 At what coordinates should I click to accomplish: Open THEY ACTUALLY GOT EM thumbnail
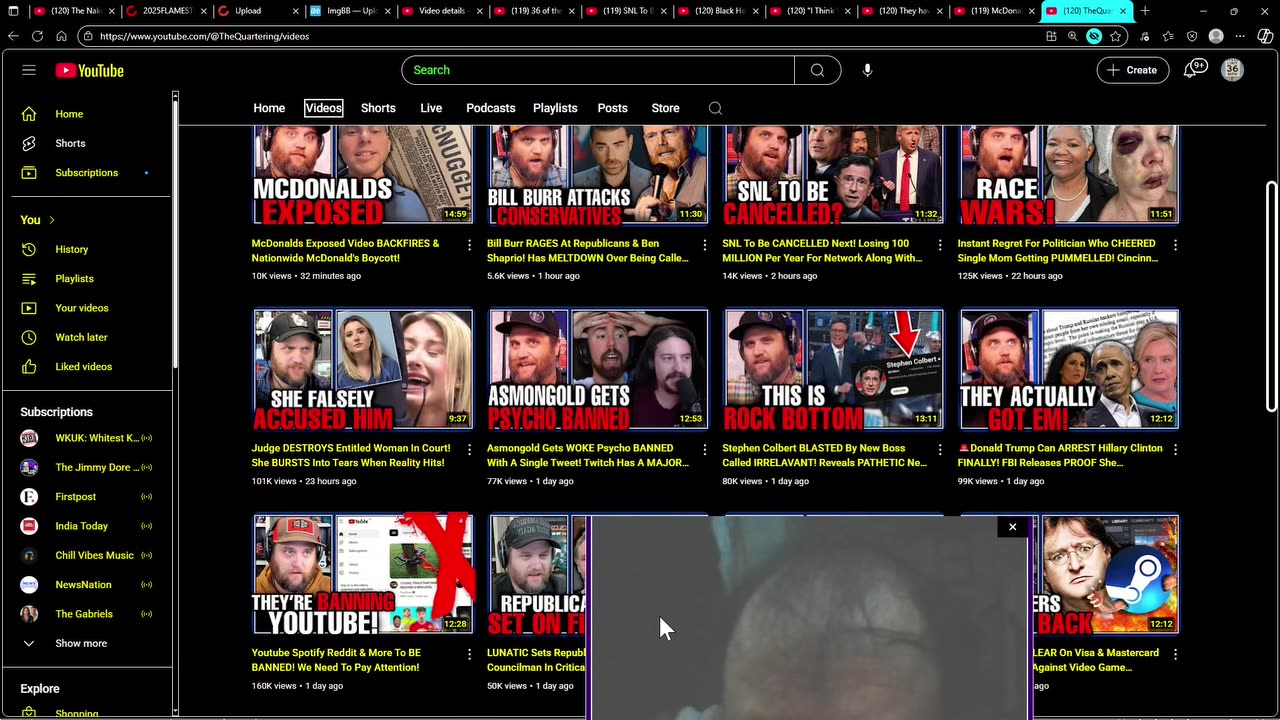tap(1069, 369)
